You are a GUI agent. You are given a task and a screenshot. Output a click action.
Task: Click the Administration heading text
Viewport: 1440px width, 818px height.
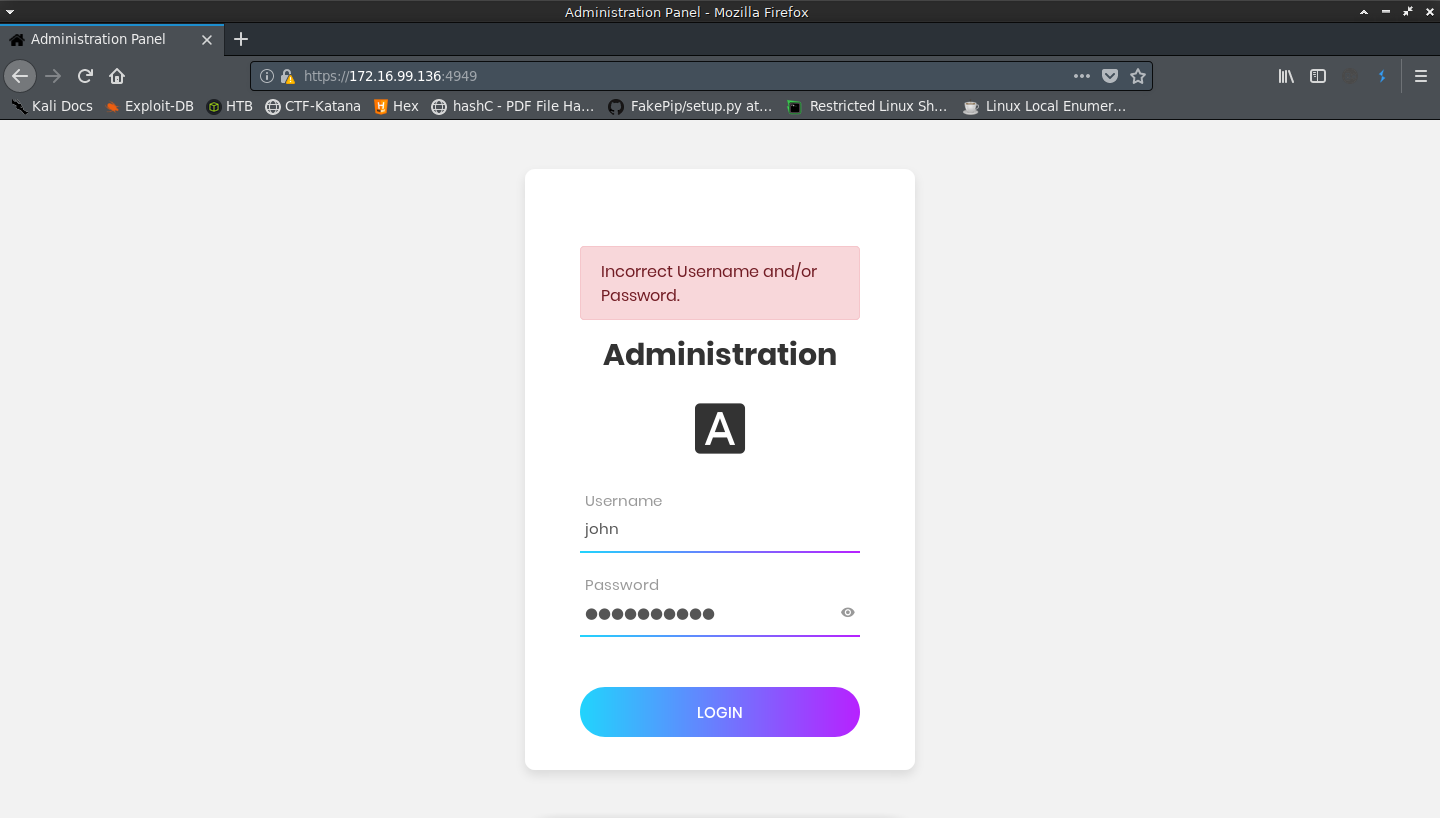[x=720, y=354]
